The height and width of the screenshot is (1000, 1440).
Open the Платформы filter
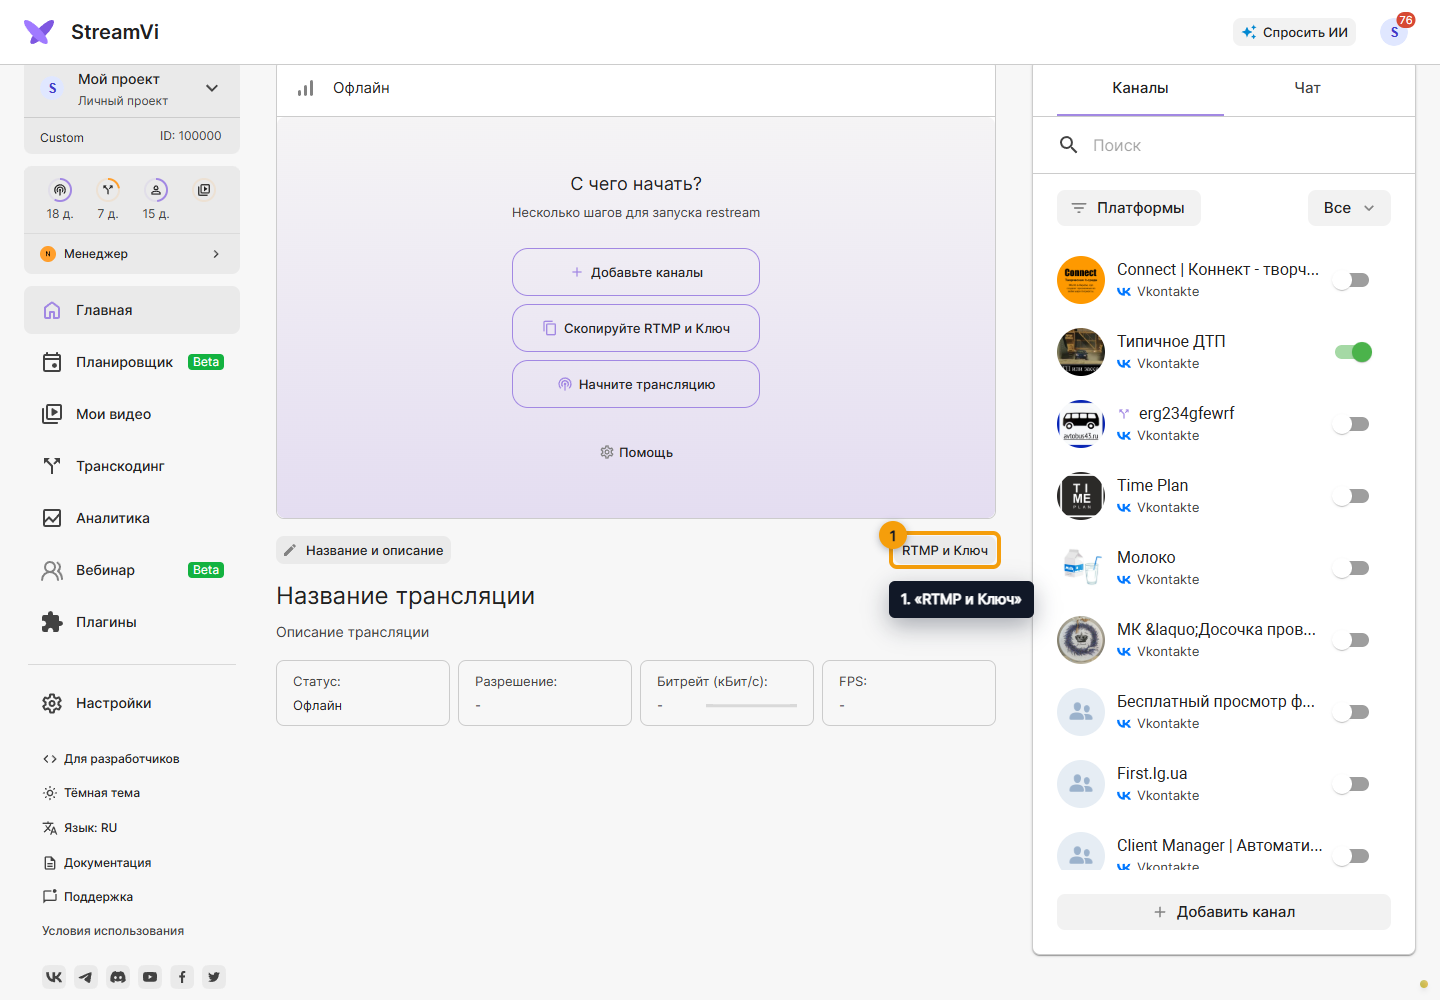coord(1129,208)
